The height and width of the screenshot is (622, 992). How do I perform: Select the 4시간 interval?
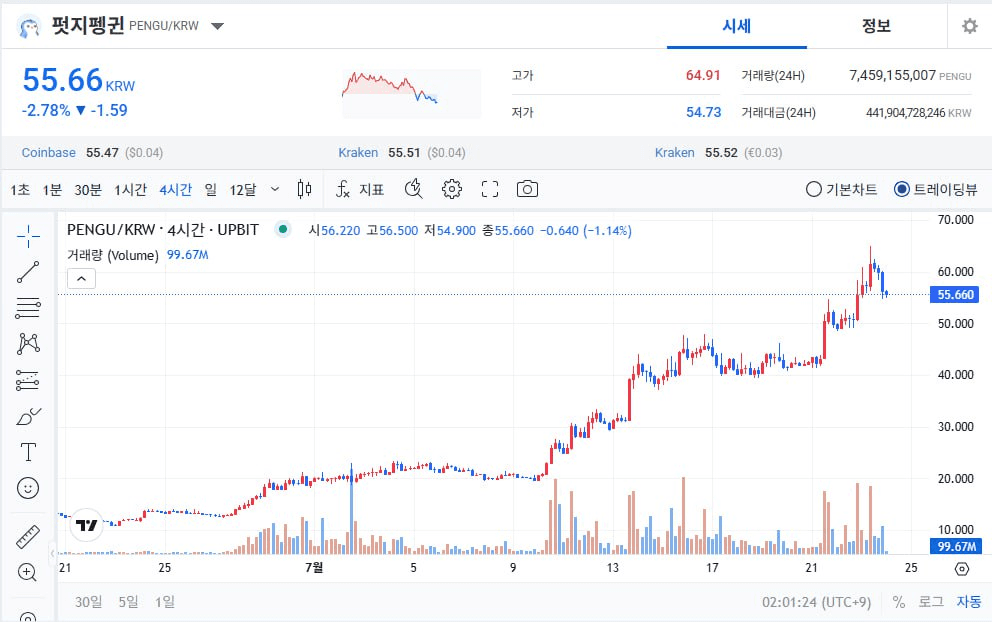tap(176, 190)
